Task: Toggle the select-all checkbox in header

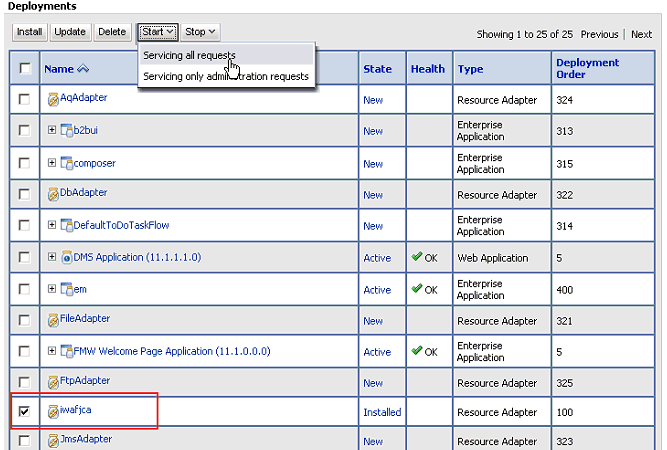Action: (25, 68)
